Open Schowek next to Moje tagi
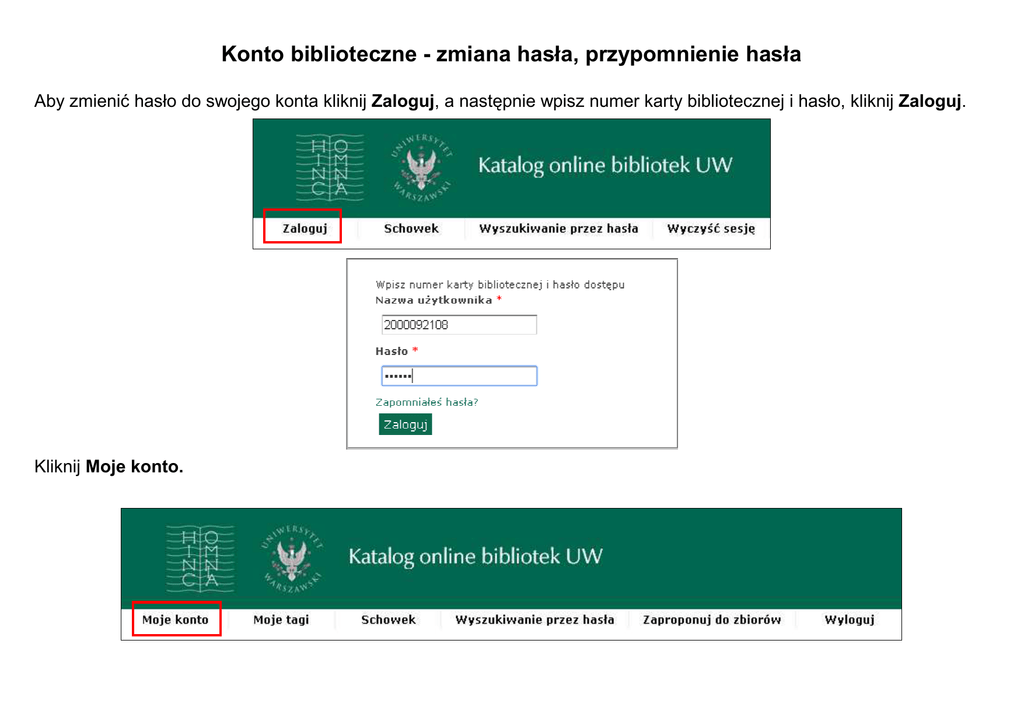 click(388, 620)
